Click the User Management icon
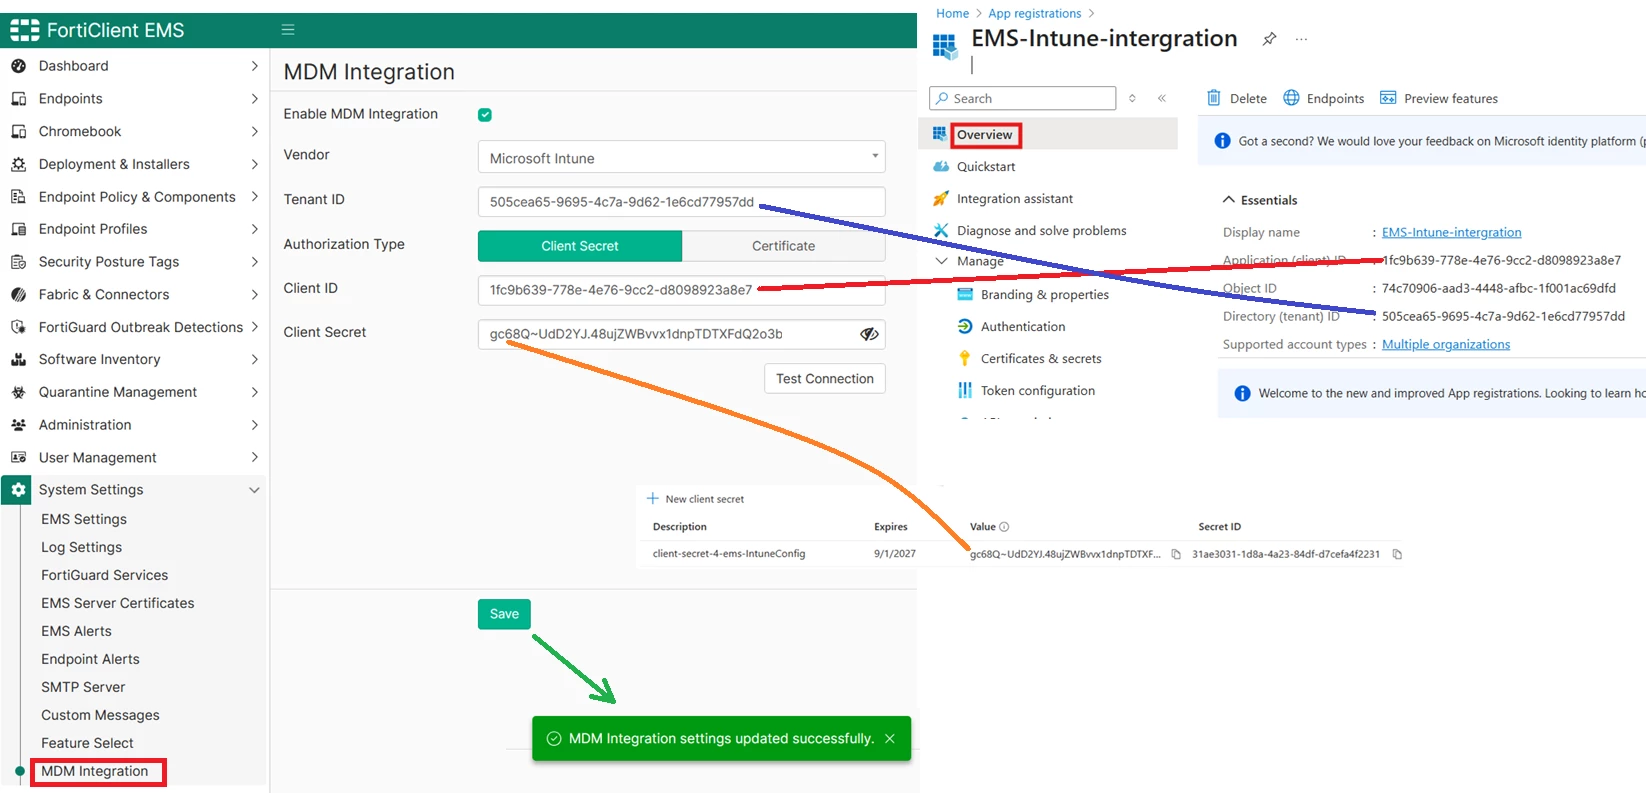 tap(18, 458)
